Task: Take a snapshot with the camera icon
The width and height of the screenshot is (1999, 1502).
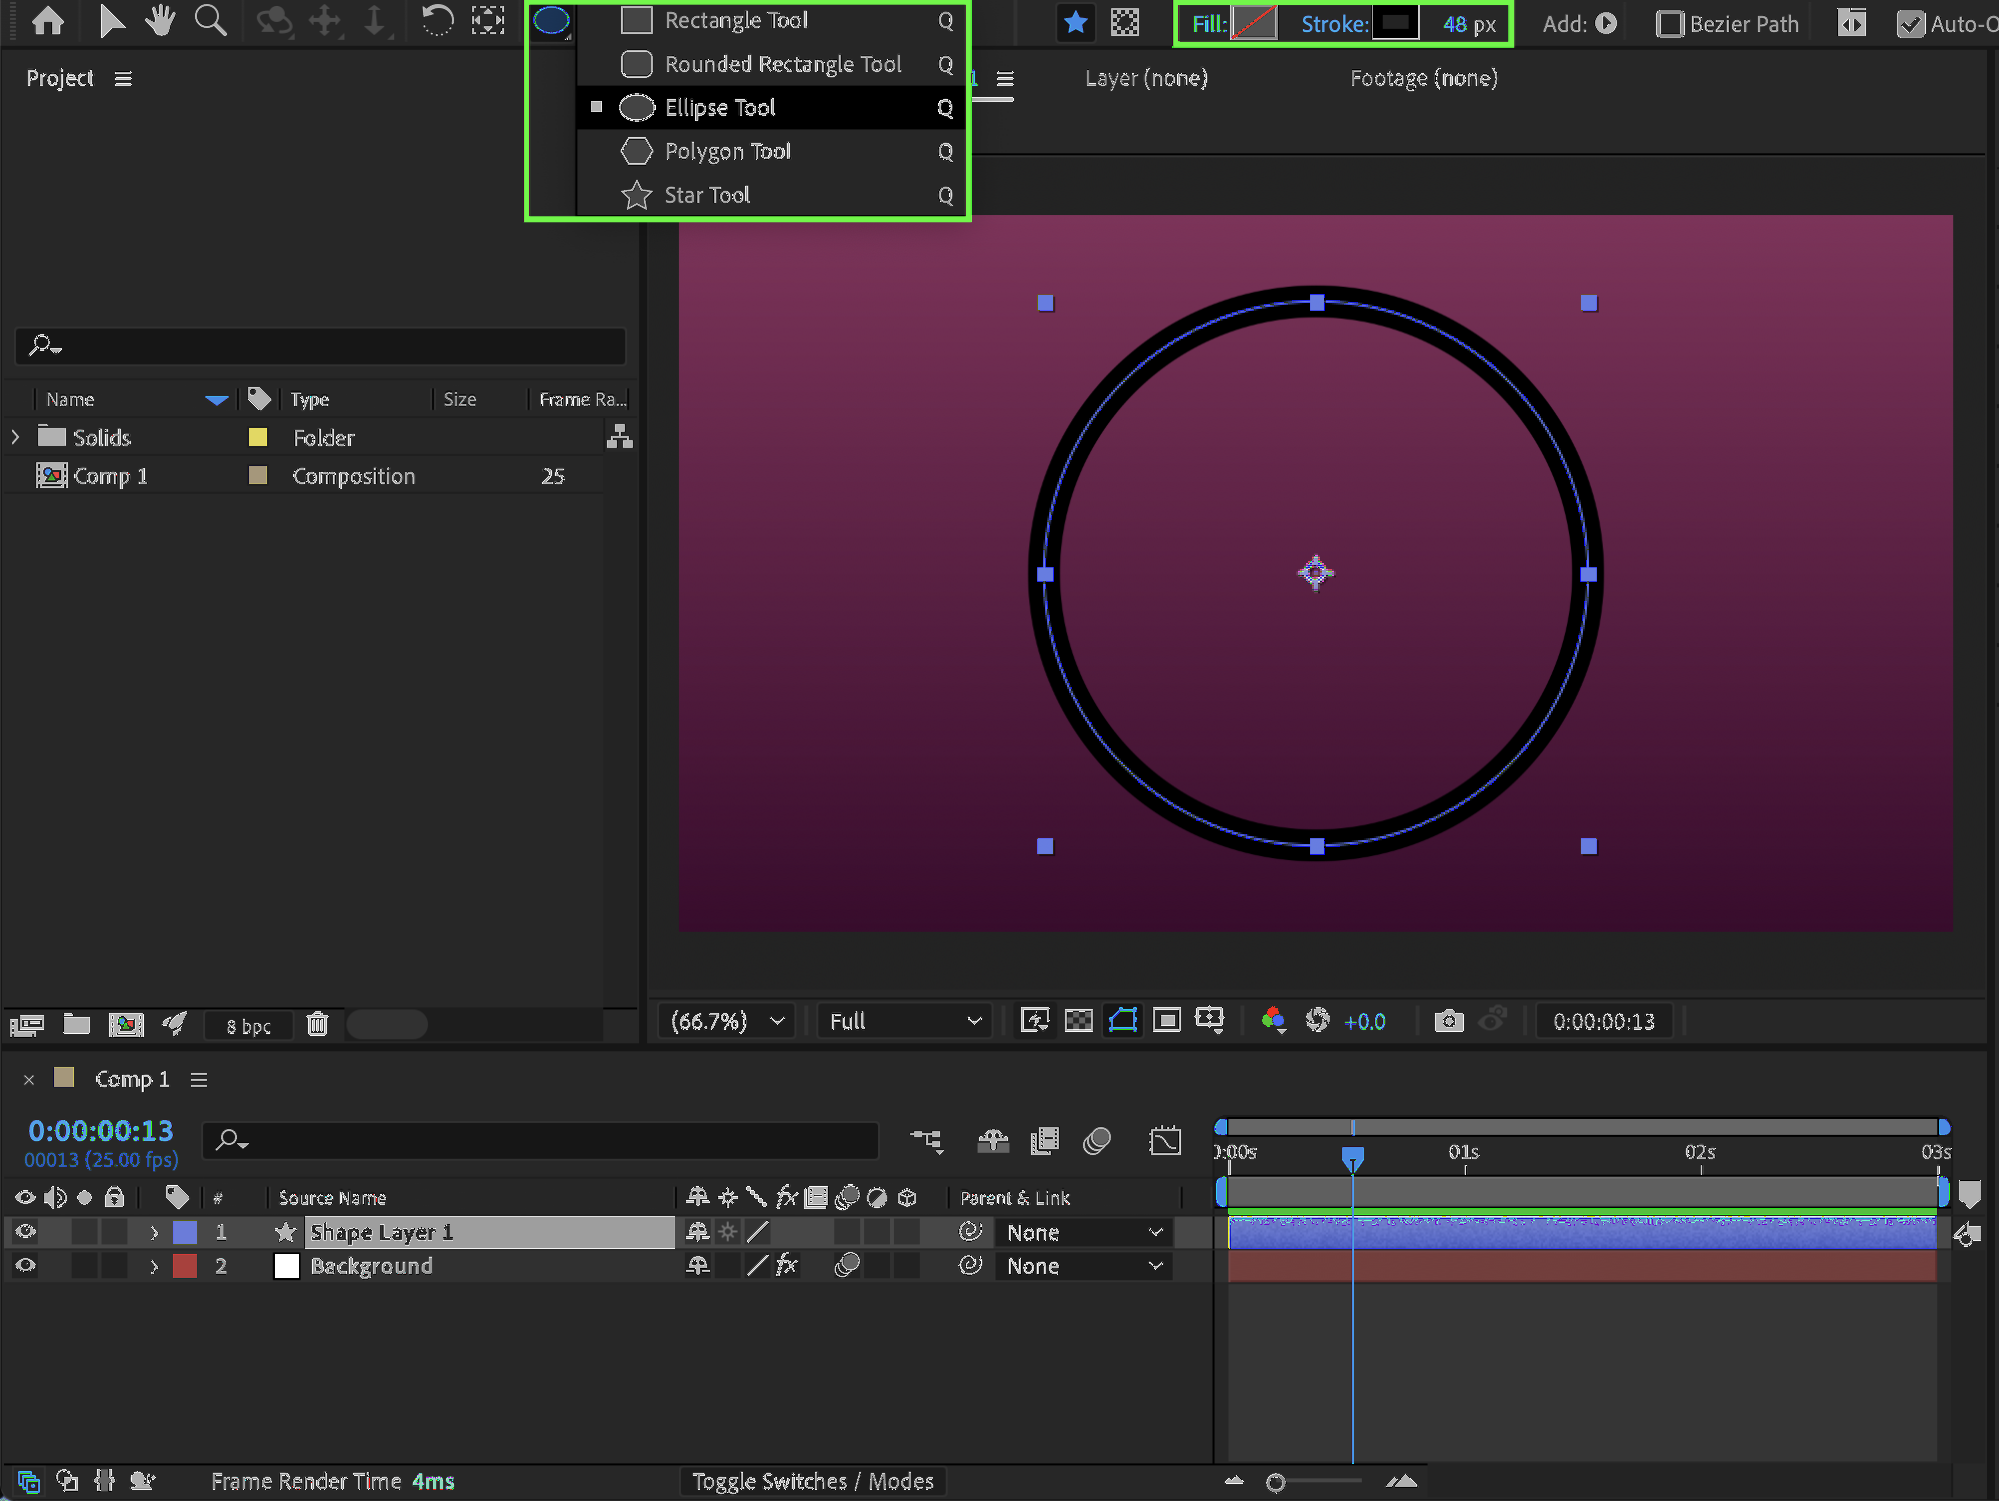Action: coord(1449,1021)
